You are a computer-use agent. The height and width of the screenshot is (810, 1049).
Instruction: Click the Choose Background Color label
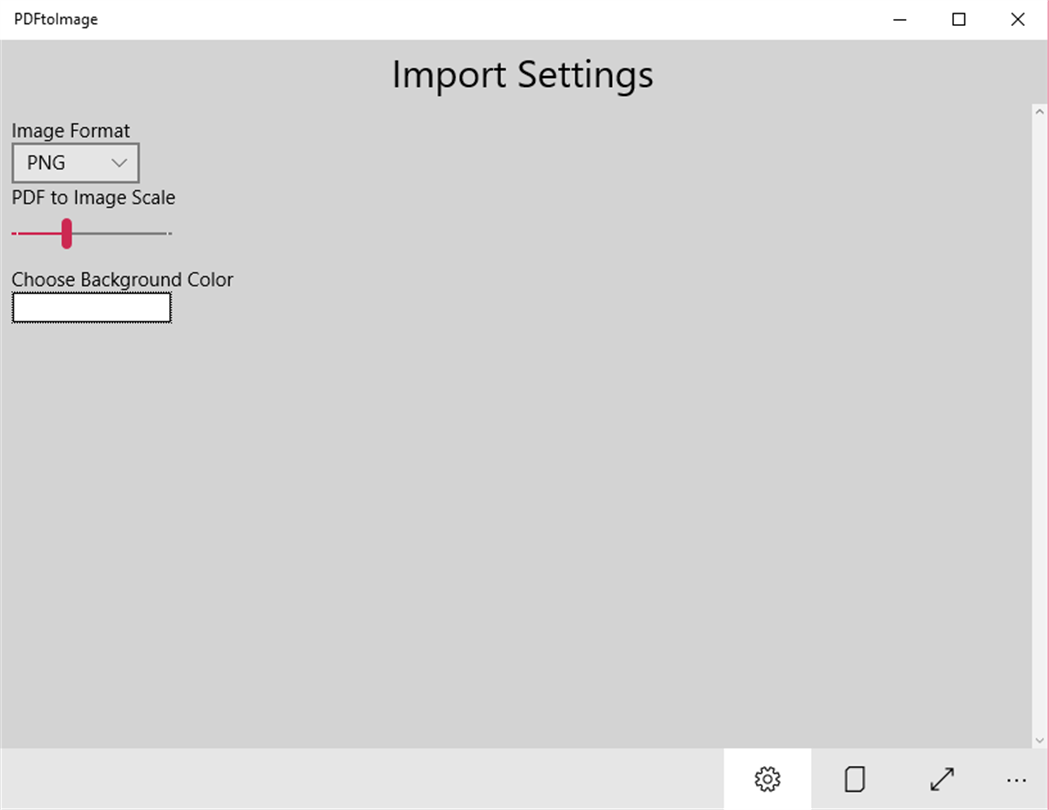coord(122,280)
